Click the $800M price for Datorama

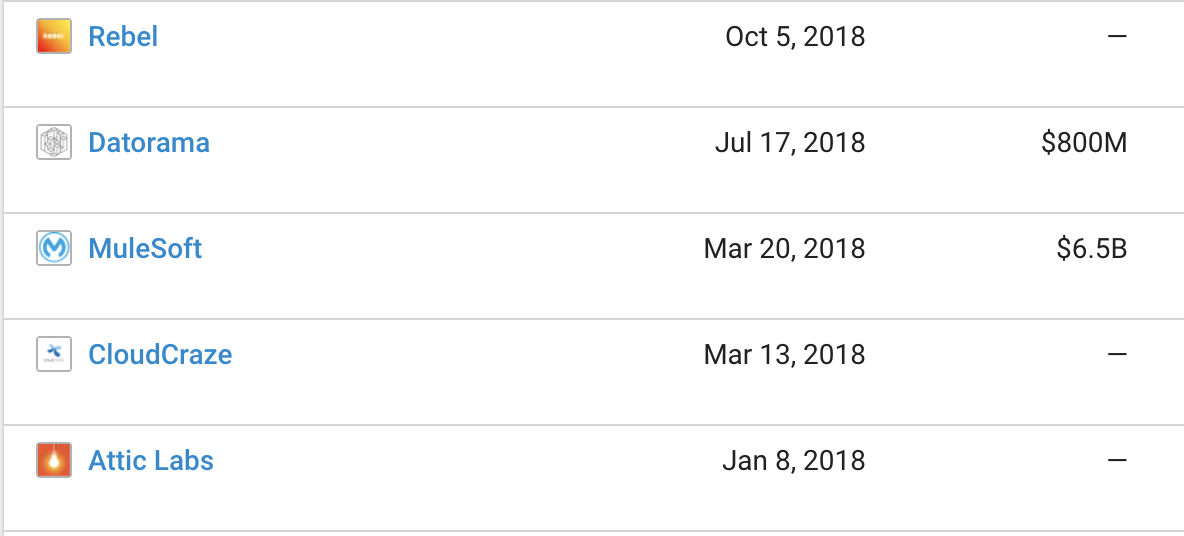click(x=1084, y=143)
